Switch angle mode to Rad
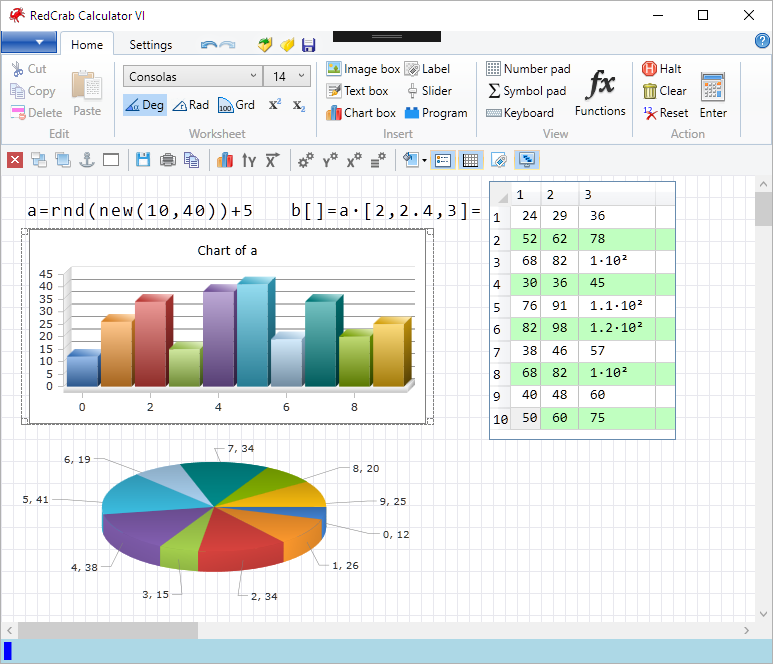 pyautogui.click(x=191, y=105)
